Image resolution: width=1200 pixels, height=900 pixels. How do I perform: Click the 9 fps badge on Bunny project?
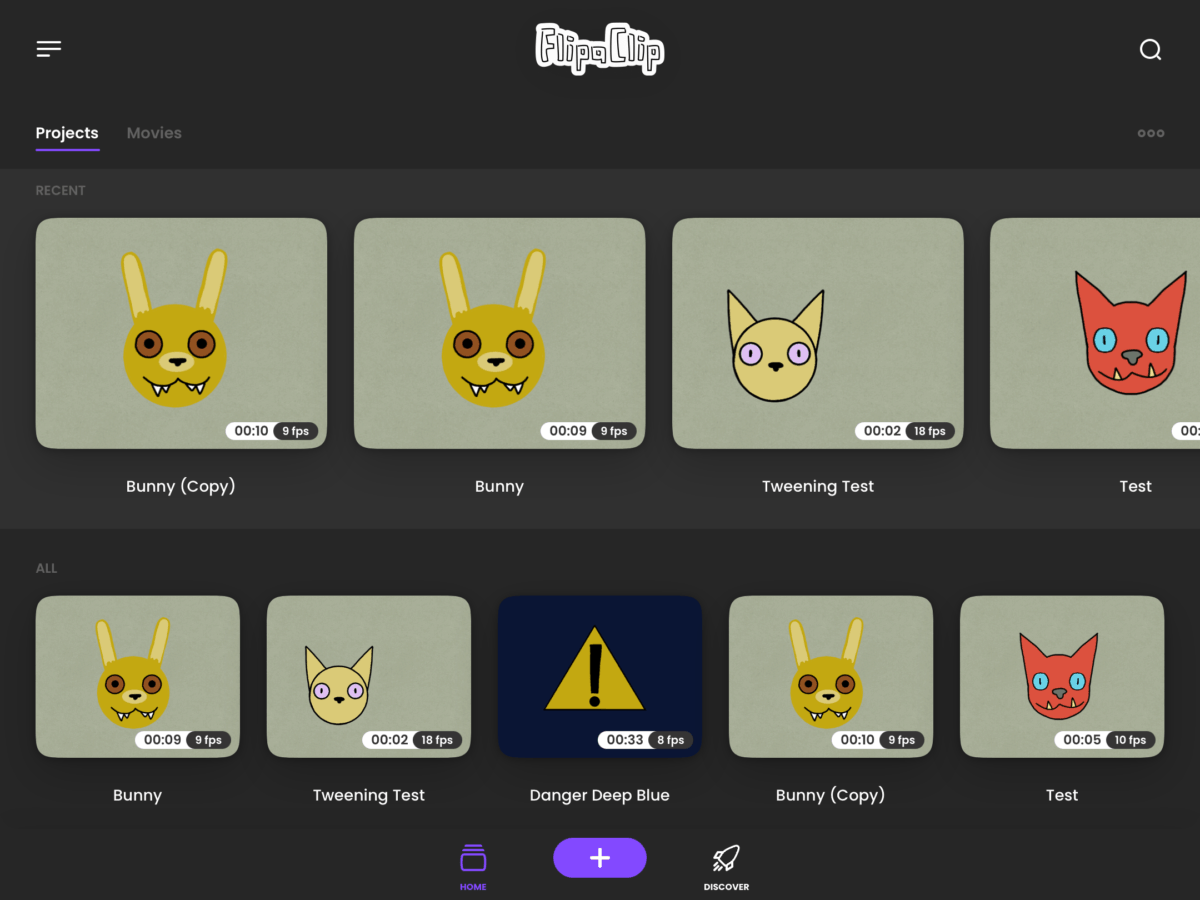pyautogui.click(x=614, y=430)
